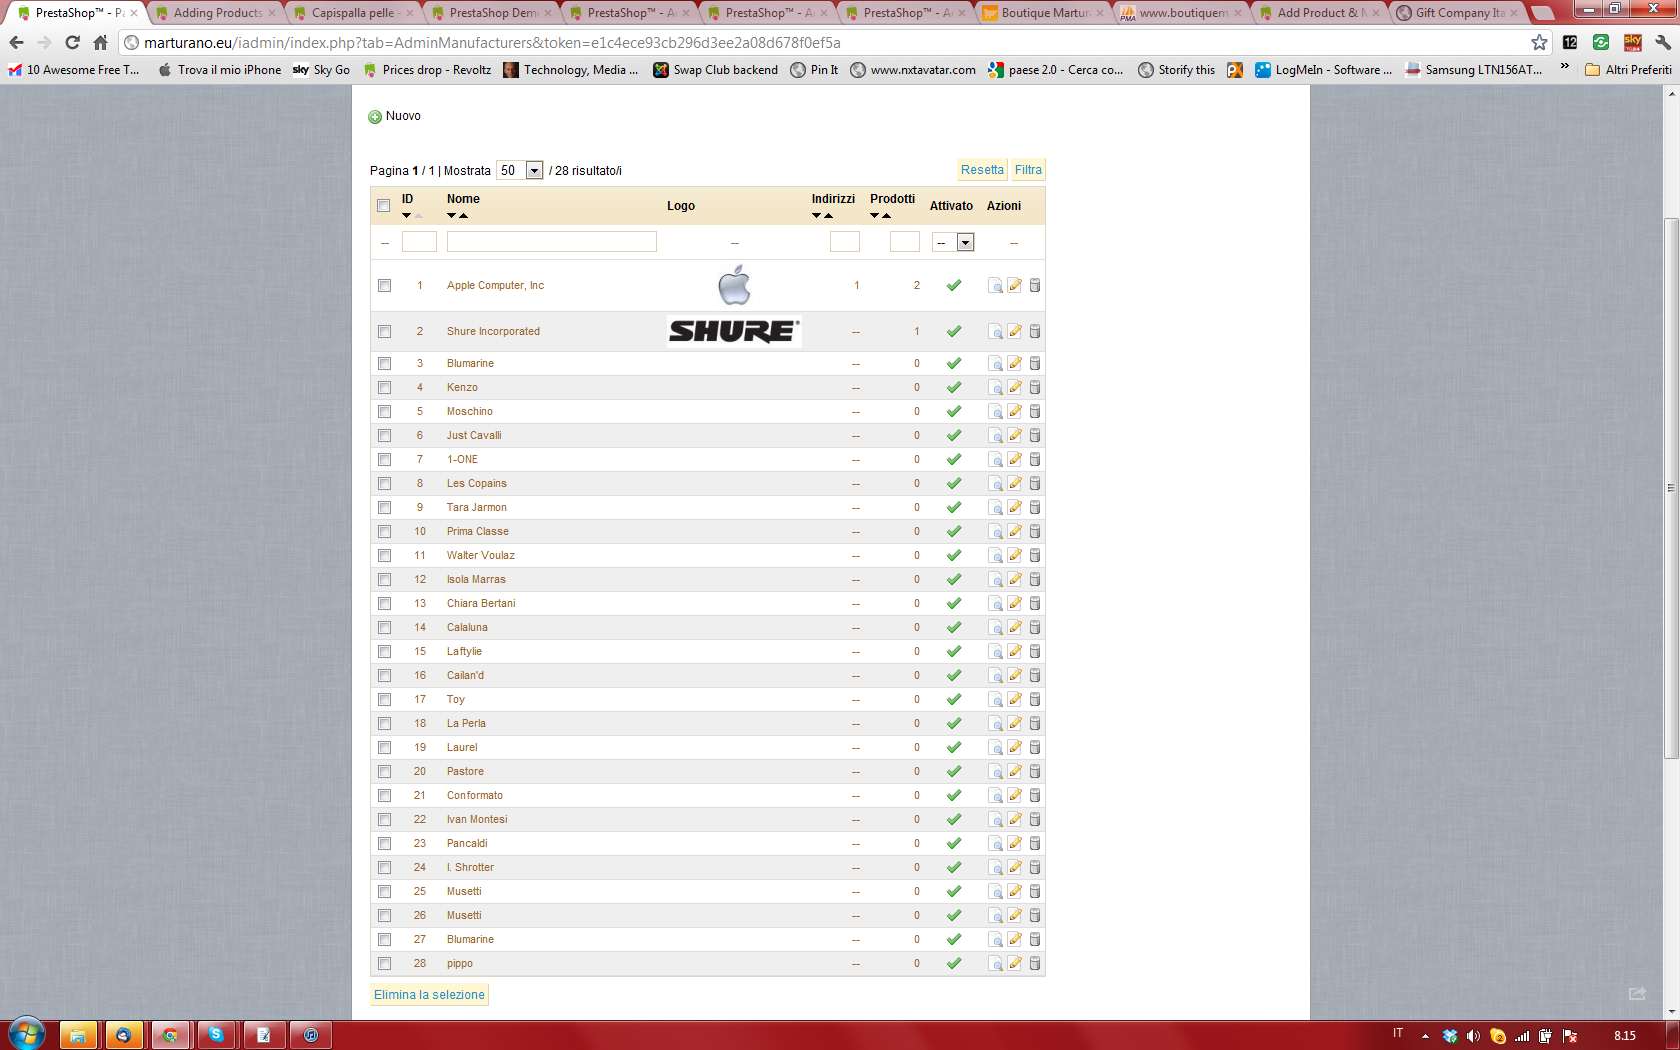
Task: View the Tara Jarmon manufacturer
Action: pos(995,507)
